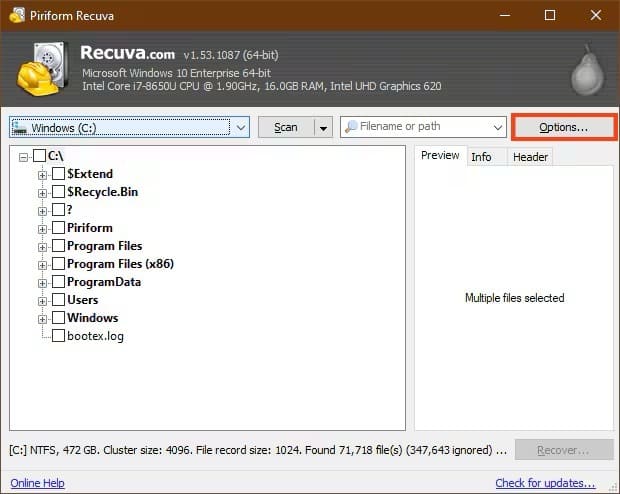Click the Recuva.com header title
Image resolution: width=620 pixels, height=494 pixels.
(128, 53)
